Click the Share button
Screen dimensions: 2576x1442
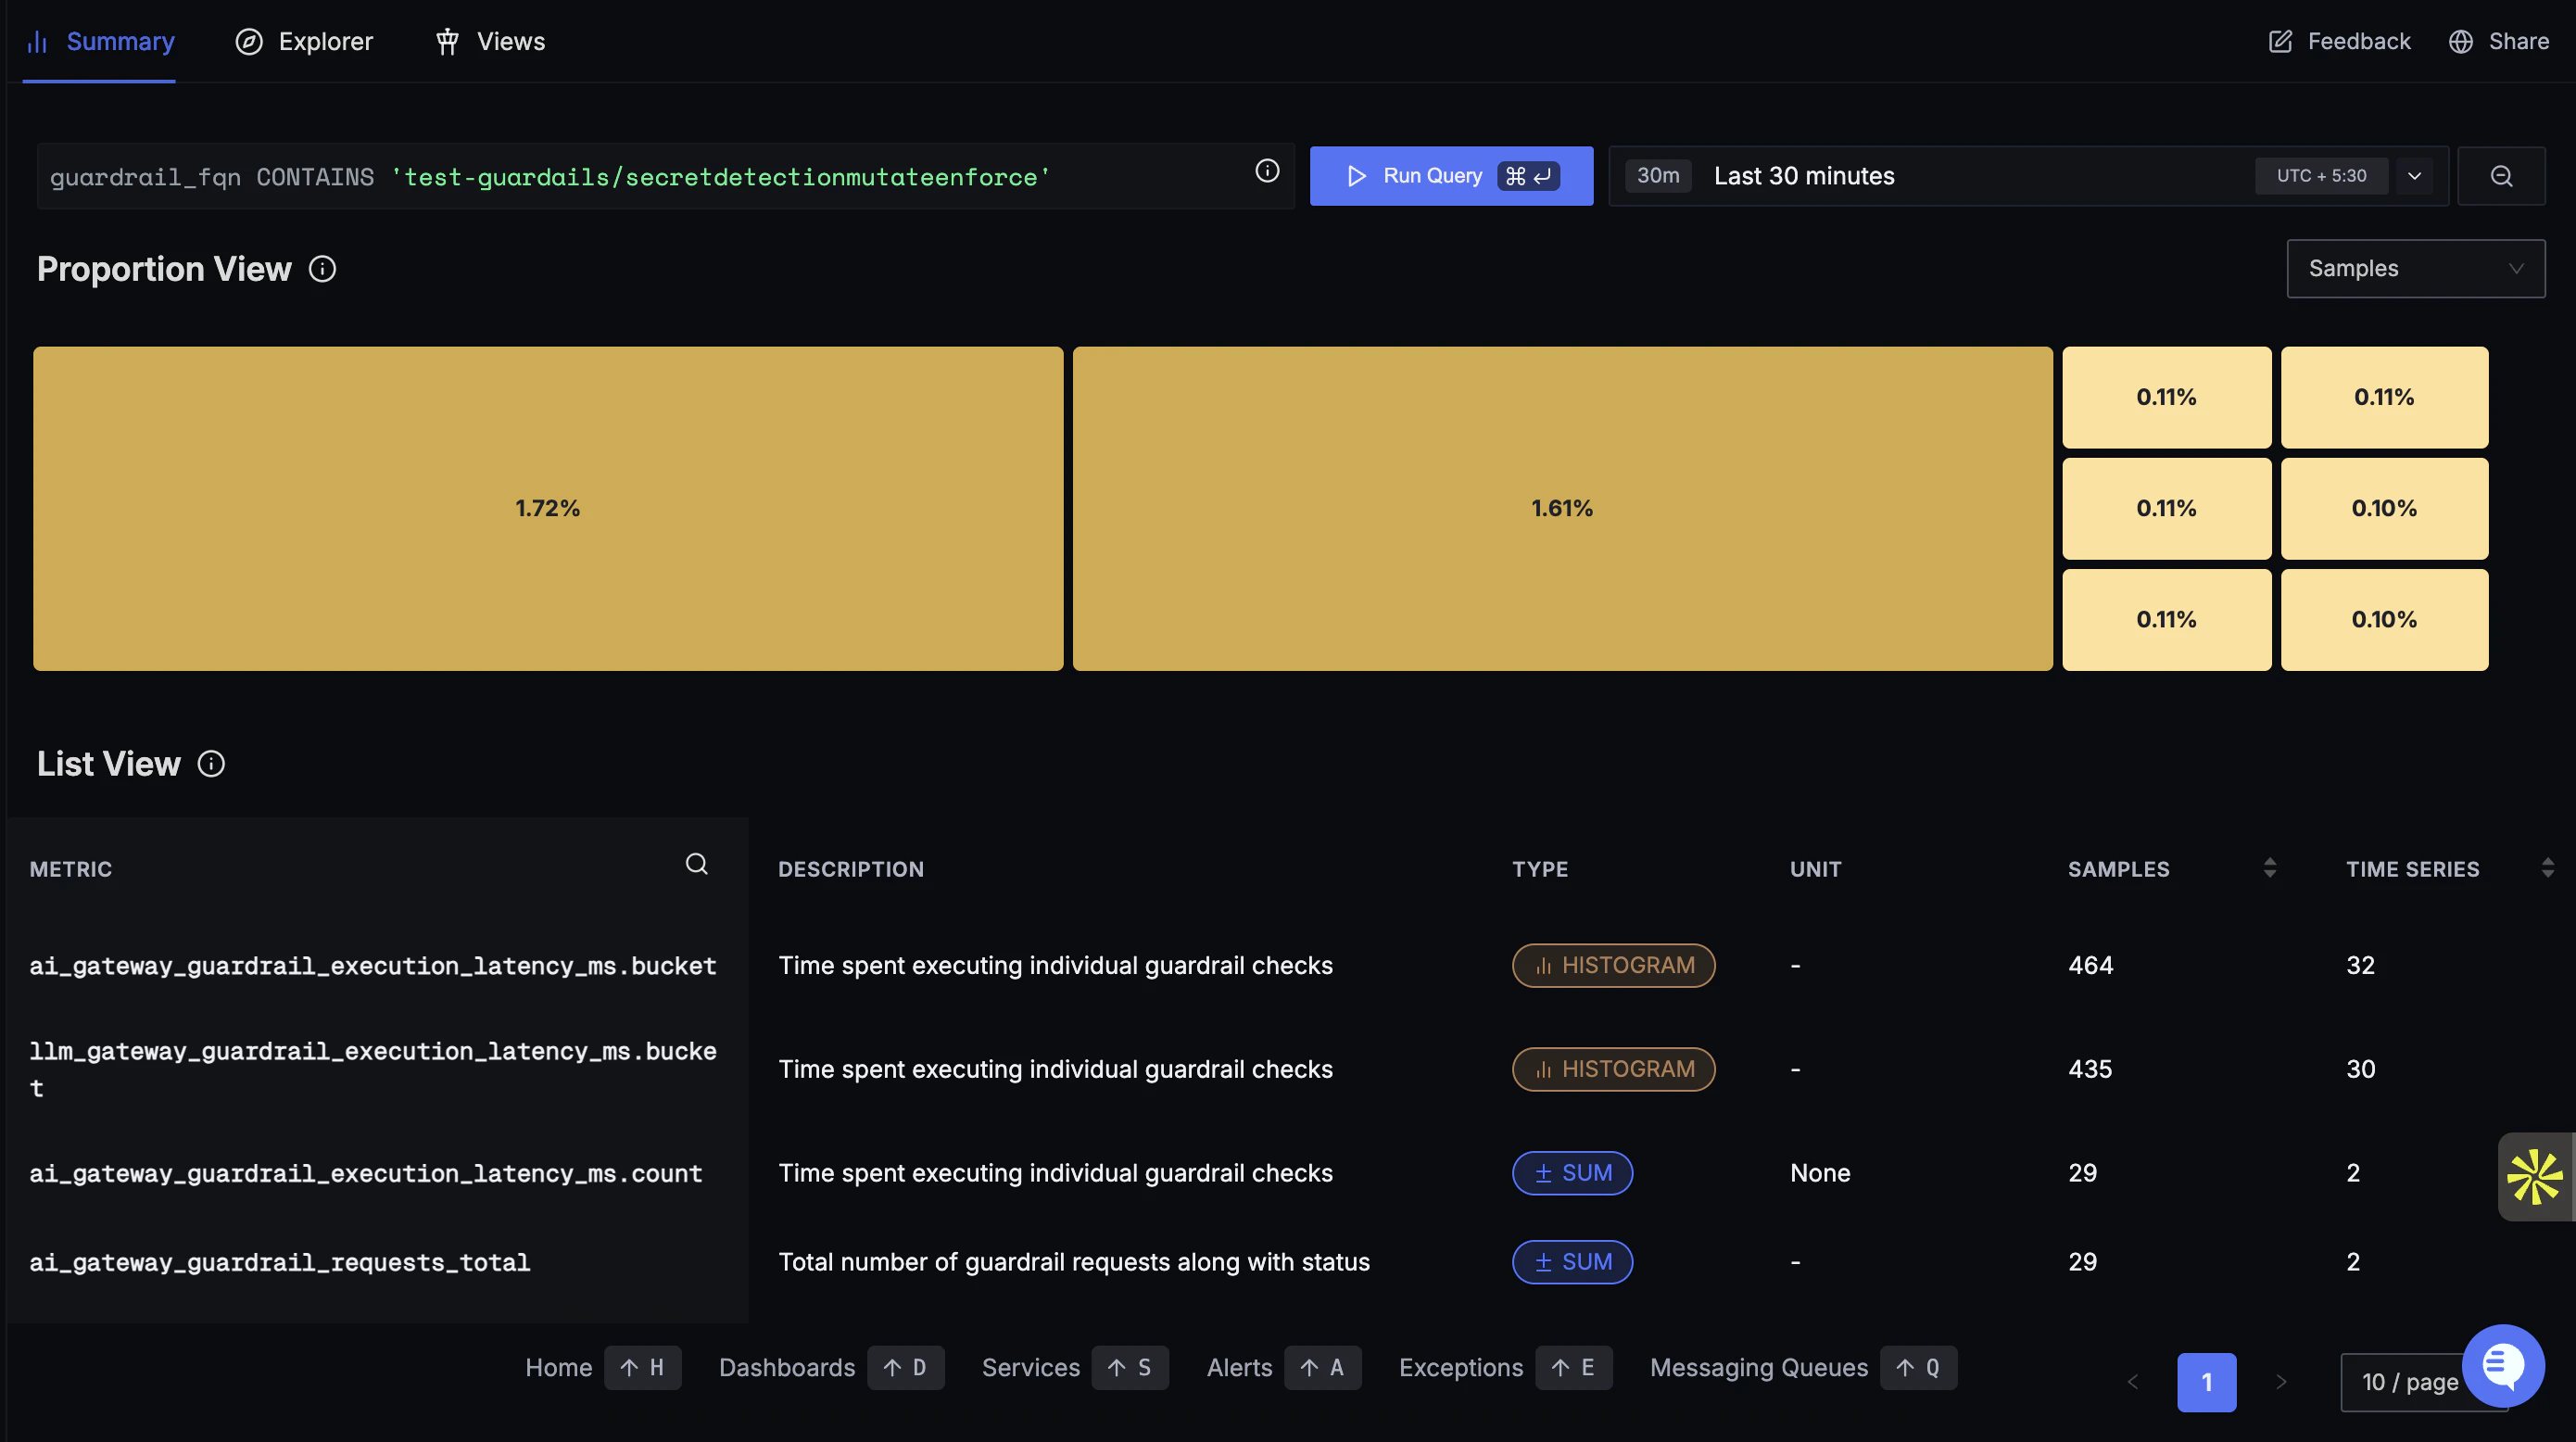pyautogui.click(x=2498, y=41)
